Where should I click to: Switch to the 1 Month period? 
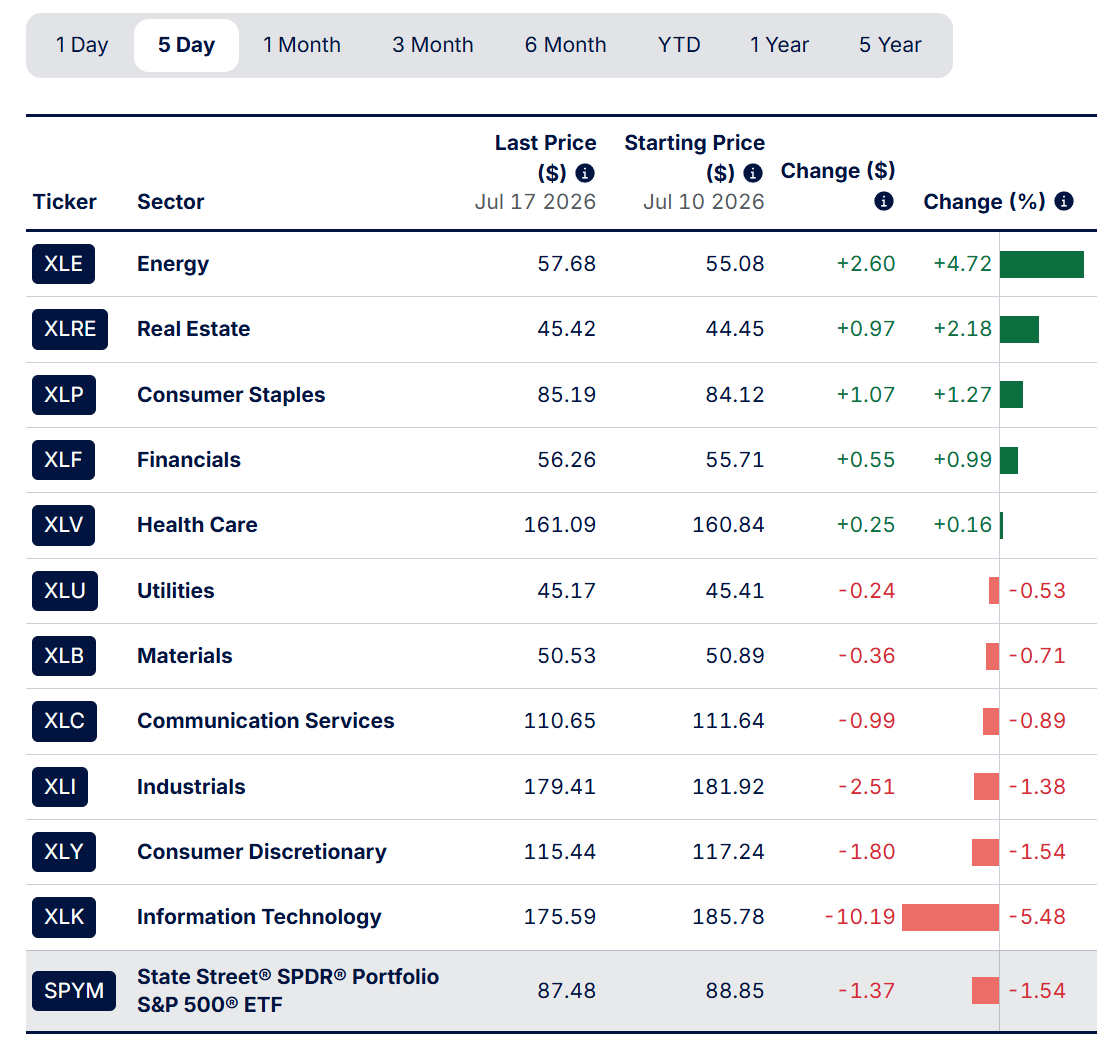pyautogui.click(x=302, y=45)
